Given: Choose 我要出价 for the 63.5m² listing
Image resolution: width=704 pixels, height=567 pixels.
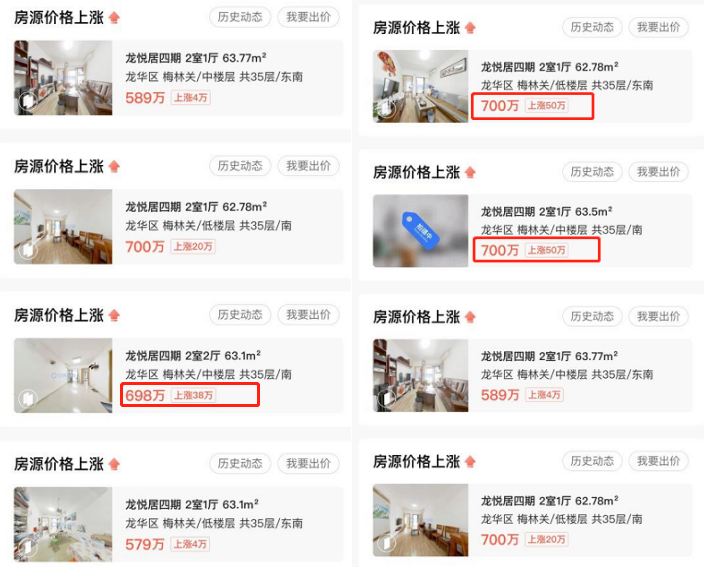Looking at the screenshot, I should pos(658,172).
